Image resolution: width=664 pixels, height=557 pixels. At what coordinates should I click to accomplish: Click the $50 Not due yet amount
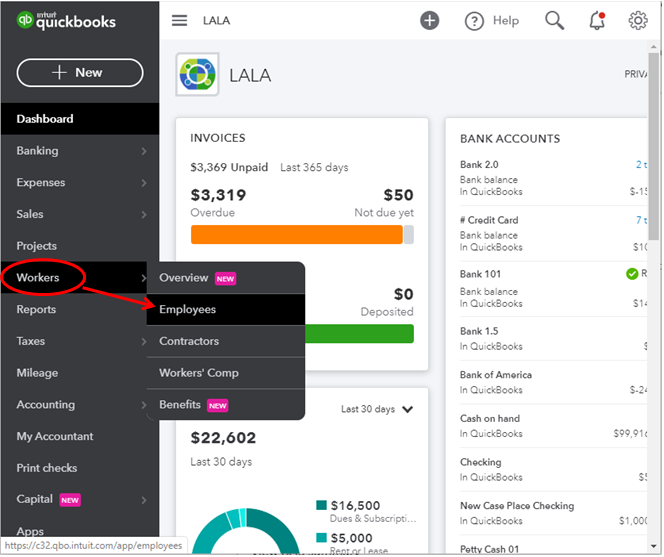pyautogui.click(x=398, y=195)
